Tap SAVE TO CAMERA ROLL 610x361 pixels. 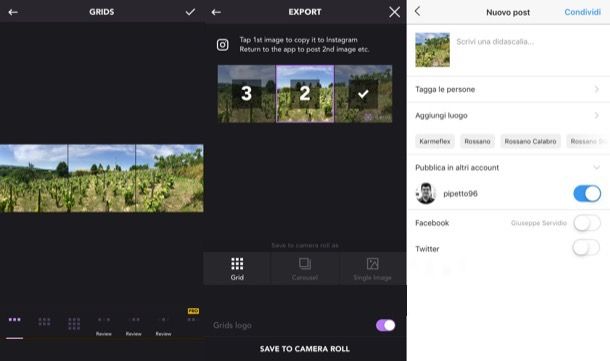coord(305,349)
